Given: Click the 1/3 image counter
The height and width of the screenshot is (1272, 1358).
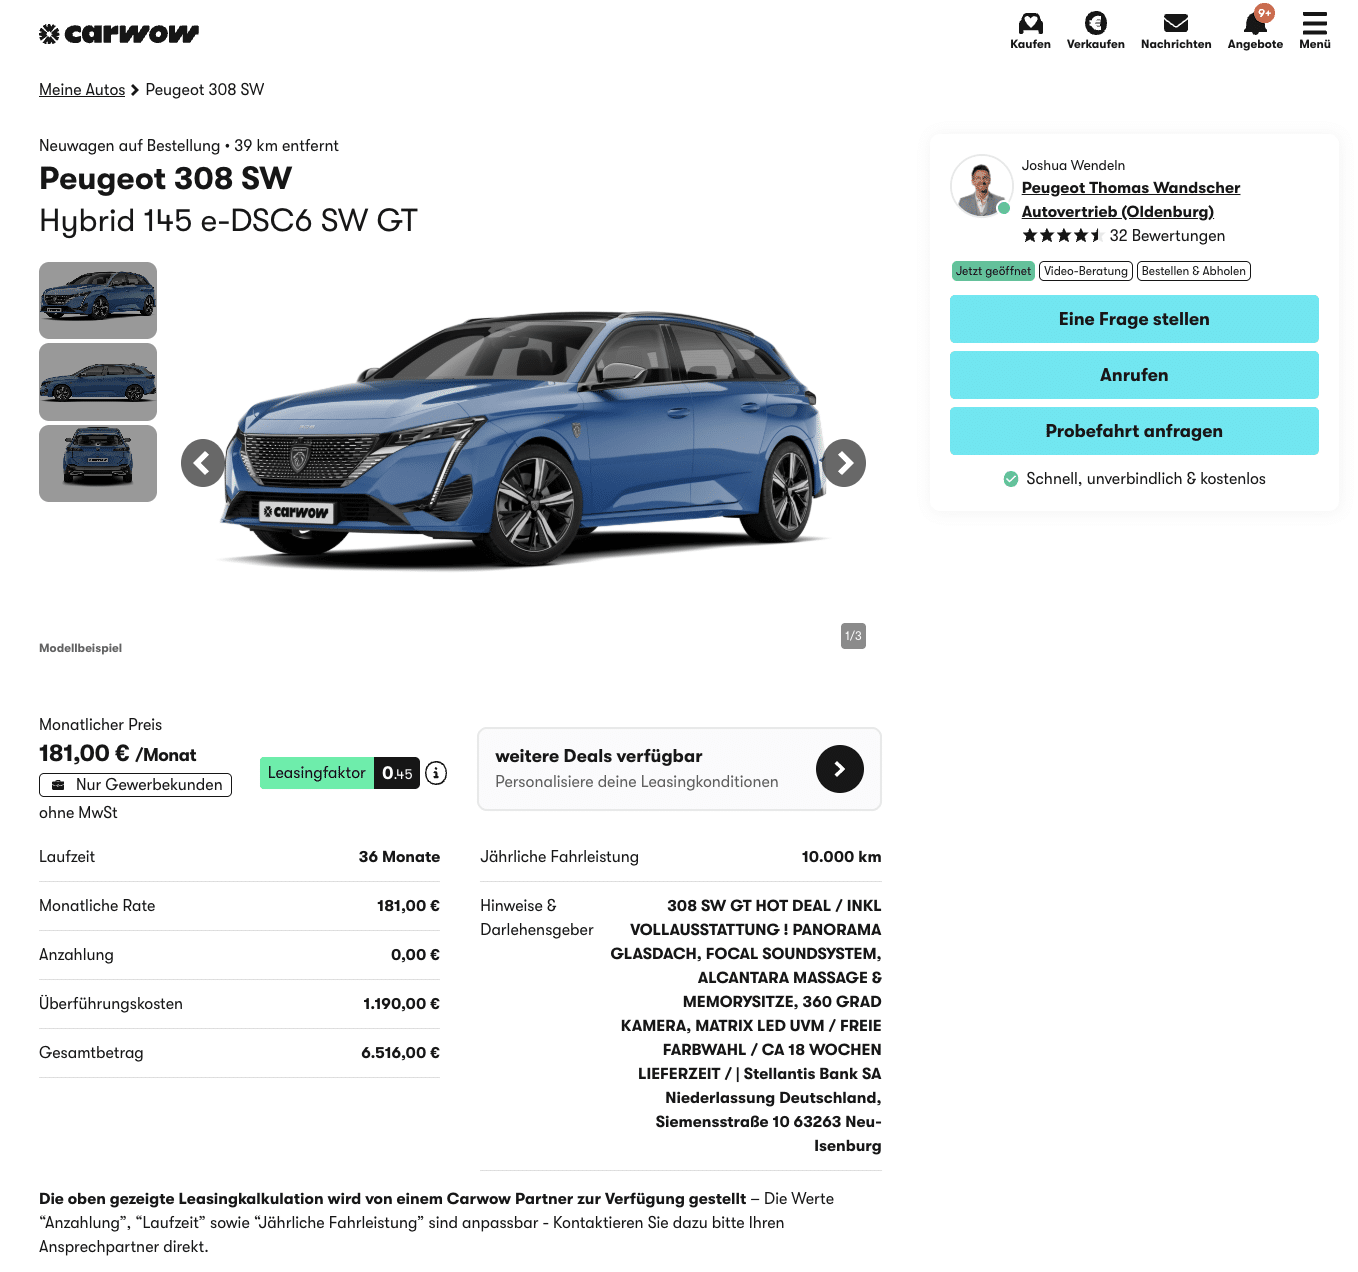Looking at the screenshot, I should coord(853,636).
